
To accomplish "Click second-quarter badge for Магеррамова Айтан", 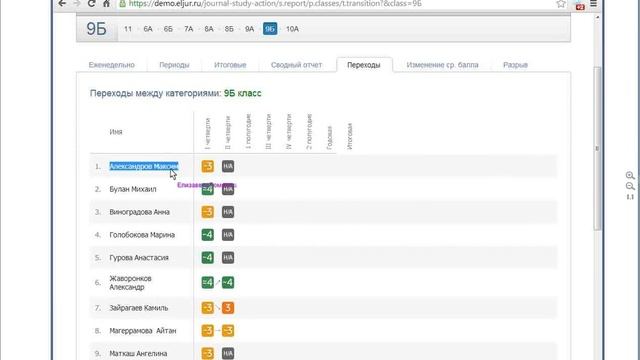I will coord(228,331).
